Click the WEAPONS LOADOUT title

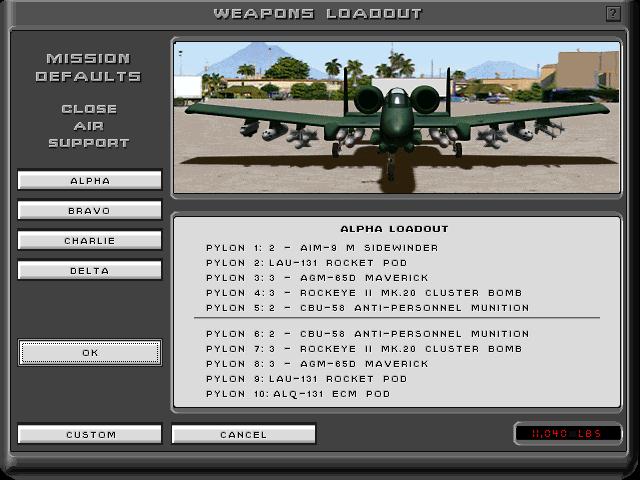coord(318,14)
